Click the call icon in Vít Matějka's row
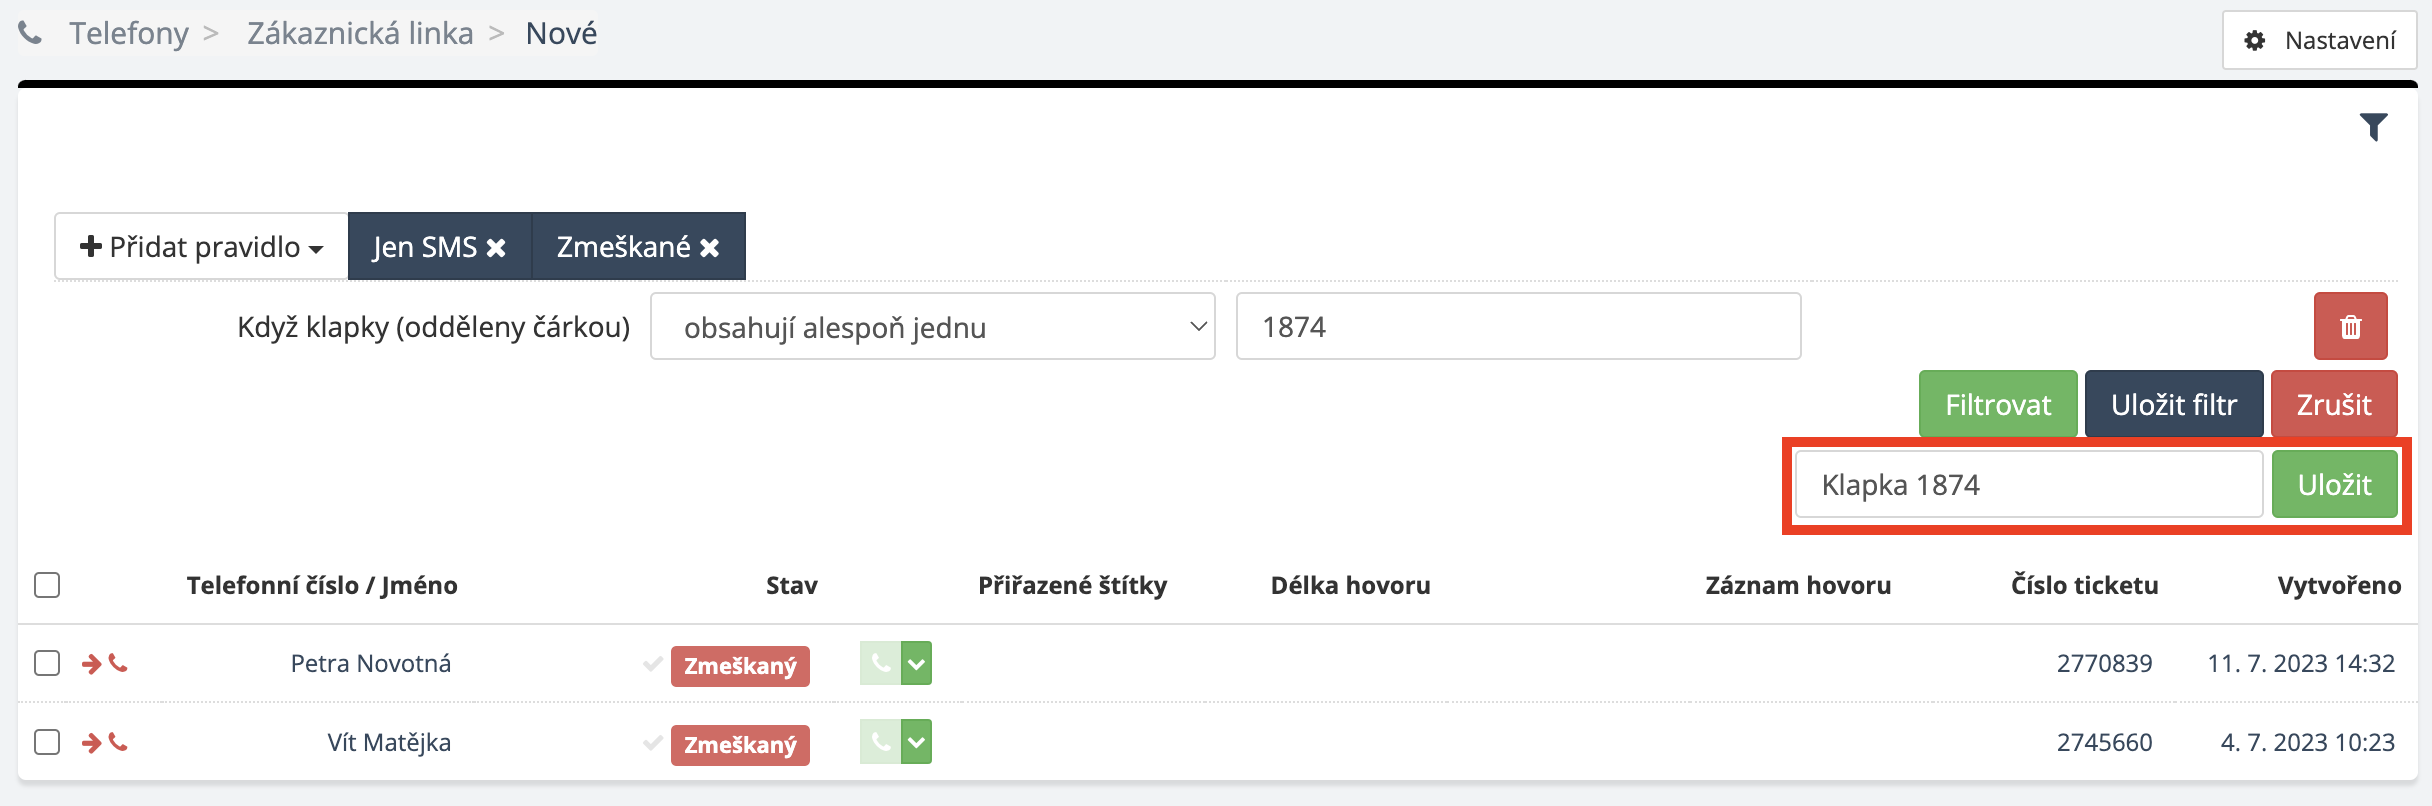 [x=880, y=742]
